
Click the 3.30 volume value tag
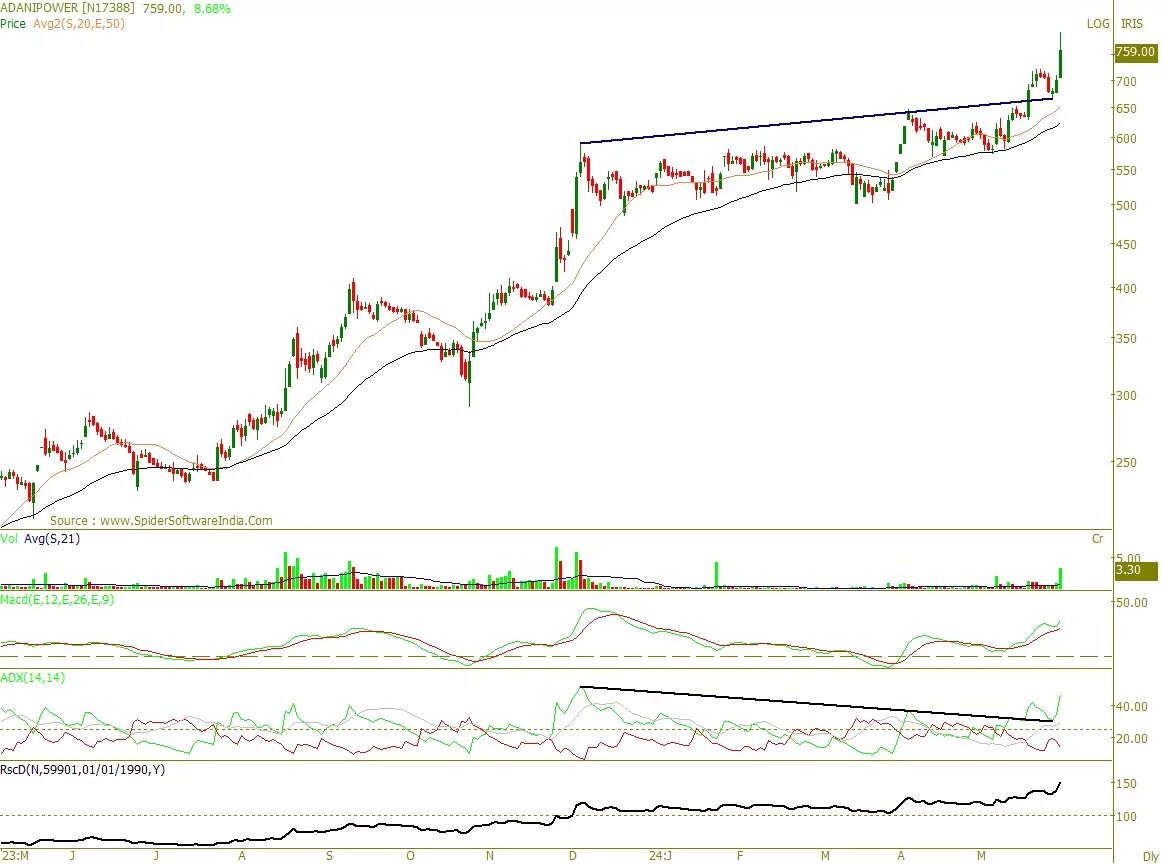coord(1136,570)
